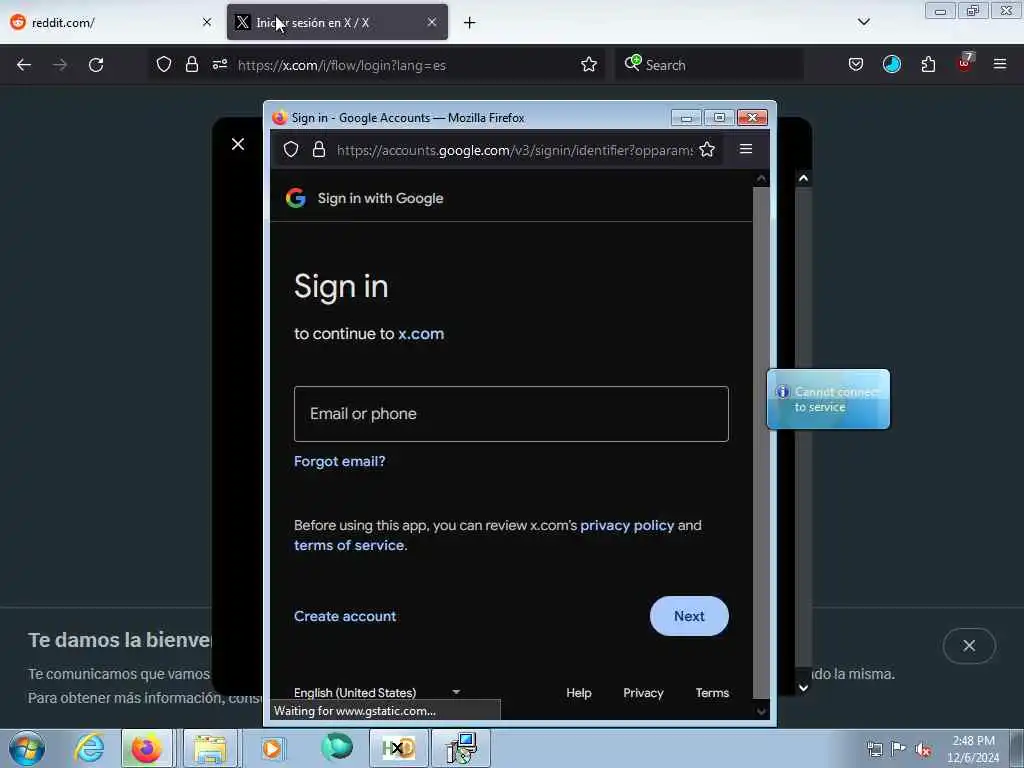Click Firefox taskbar icon
The image size is (1024, 768).
click(147, 748)
